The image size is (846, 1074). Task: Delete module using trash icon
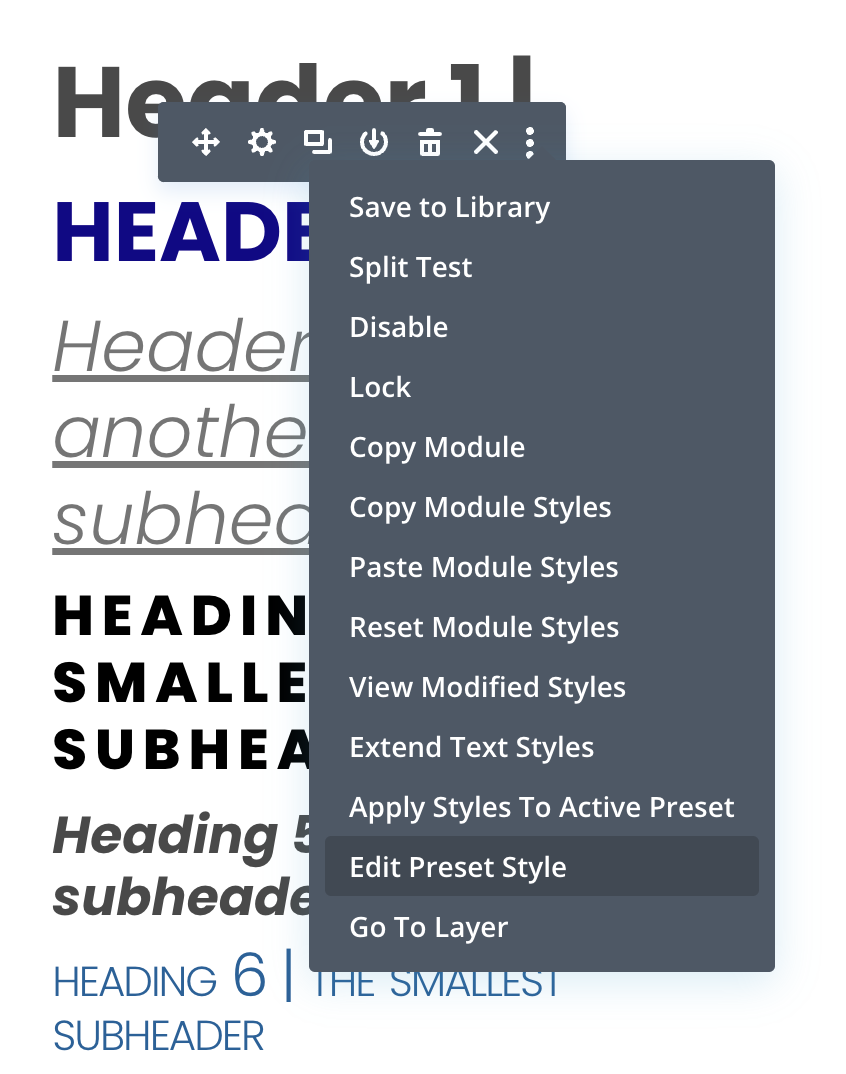[x=430, y=143]
